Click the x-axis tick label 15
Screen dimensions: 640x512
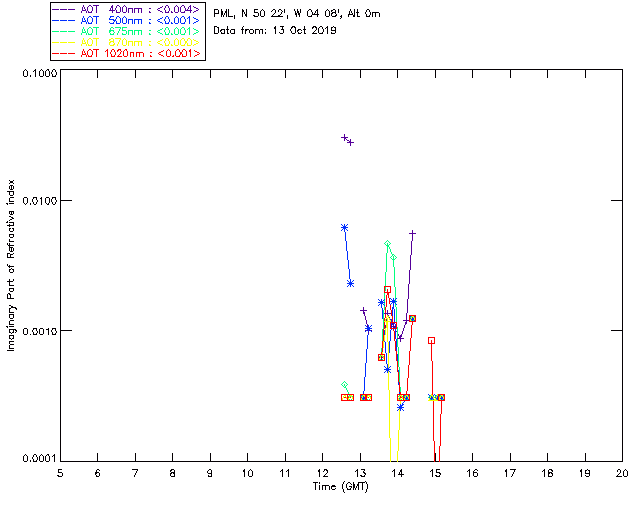pos(435,473)
